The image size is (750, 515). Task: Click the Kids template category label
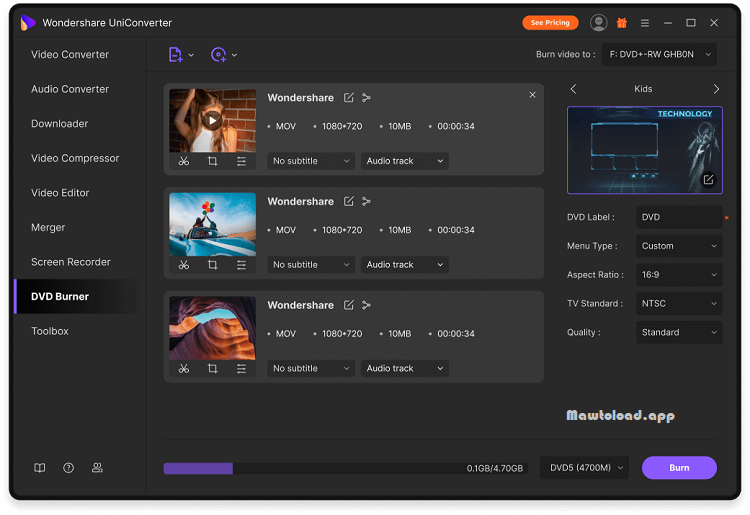pyautogui.click(x=643, y=89)
